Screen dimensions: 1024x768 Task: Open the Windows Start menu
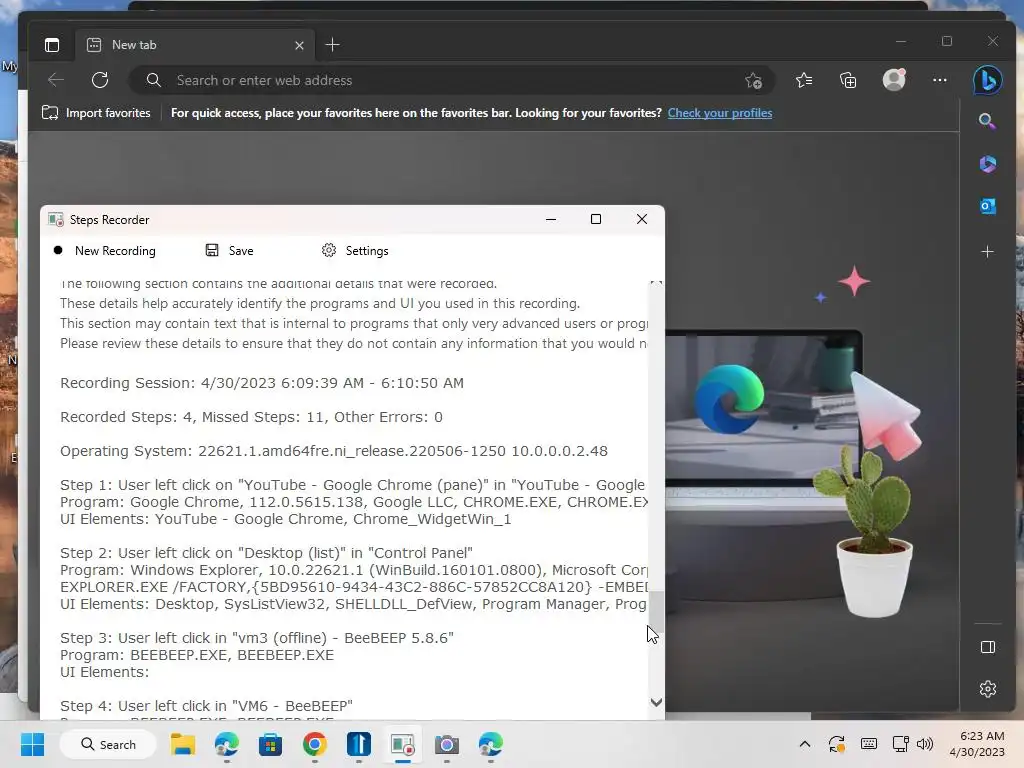tap(32, 744)
